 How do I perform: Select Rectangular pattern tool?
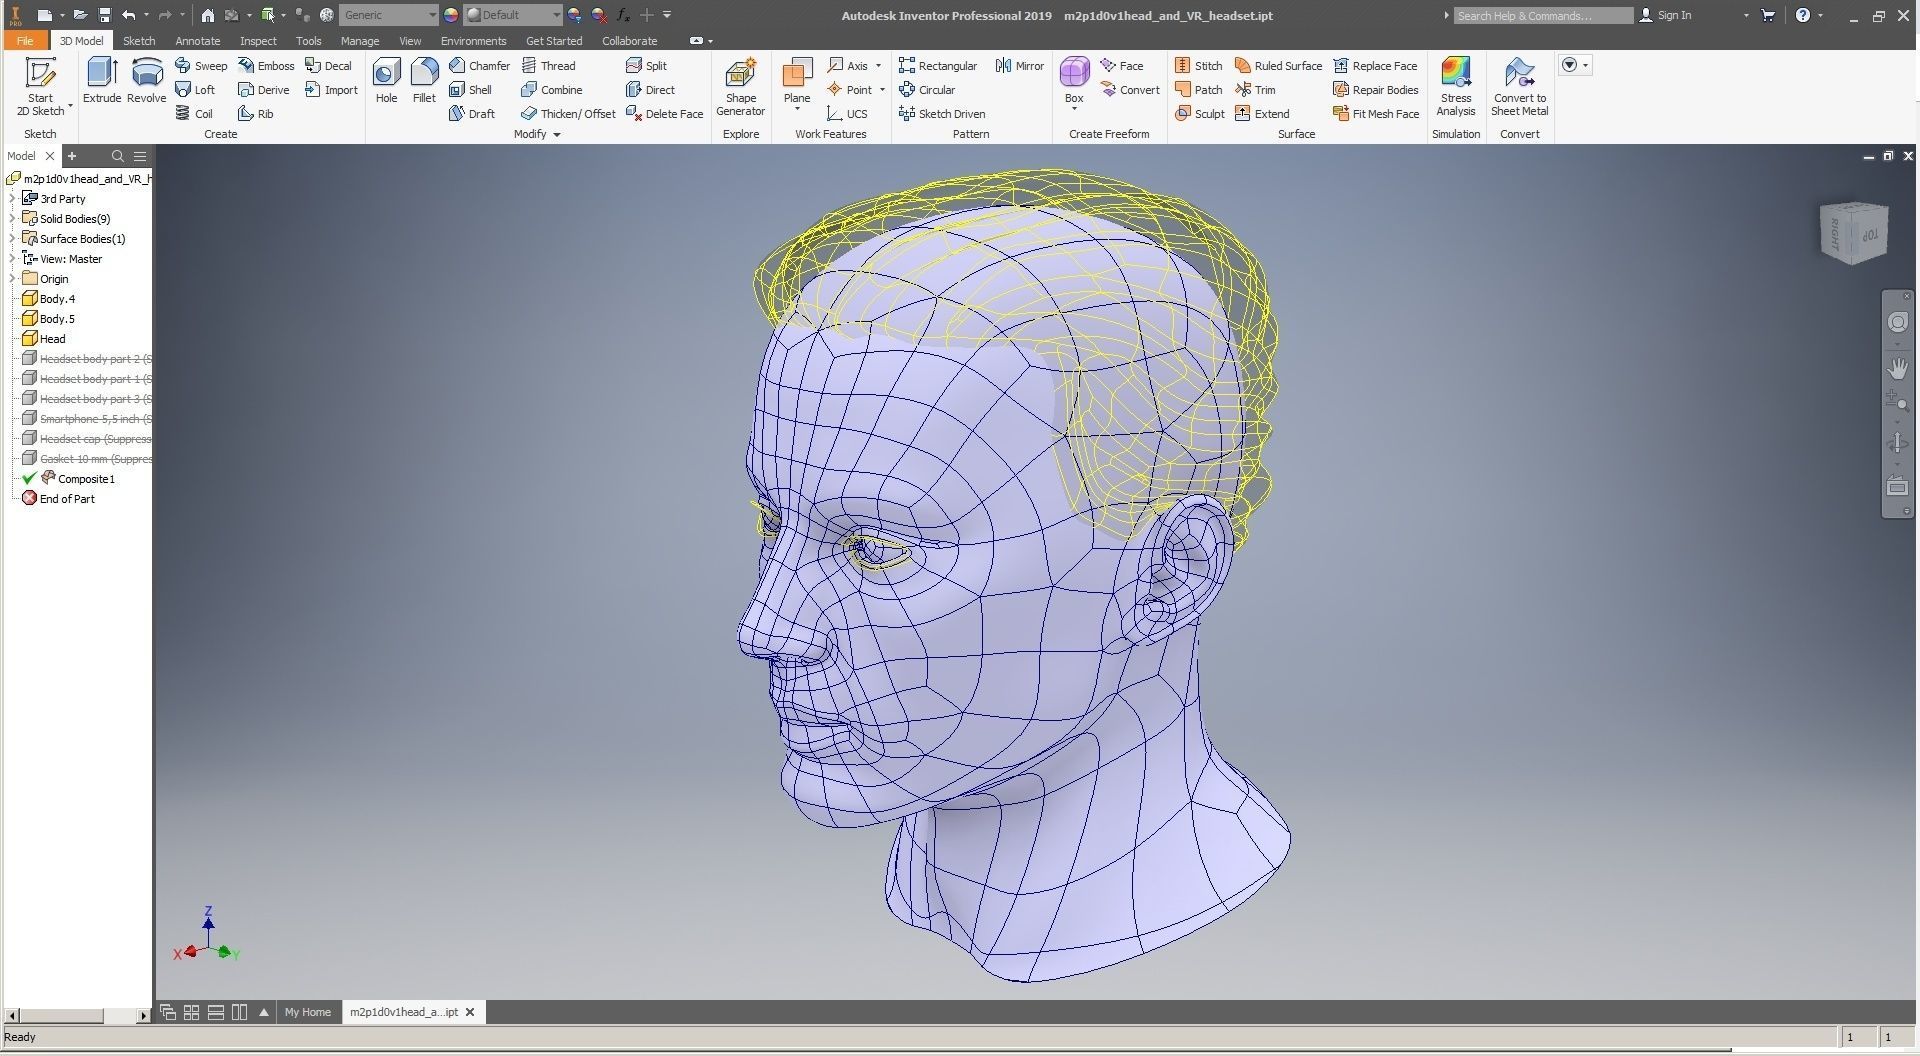coord(938,66)
